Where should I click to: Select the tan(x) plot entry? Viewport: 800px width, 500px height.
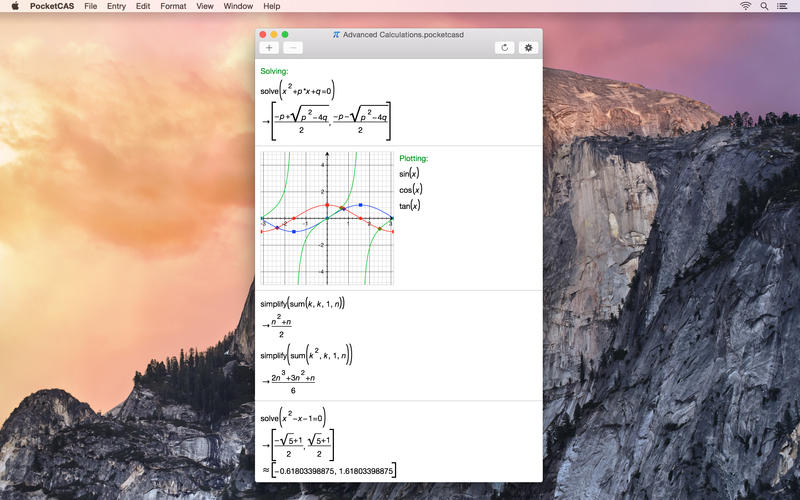pos(410,206)
